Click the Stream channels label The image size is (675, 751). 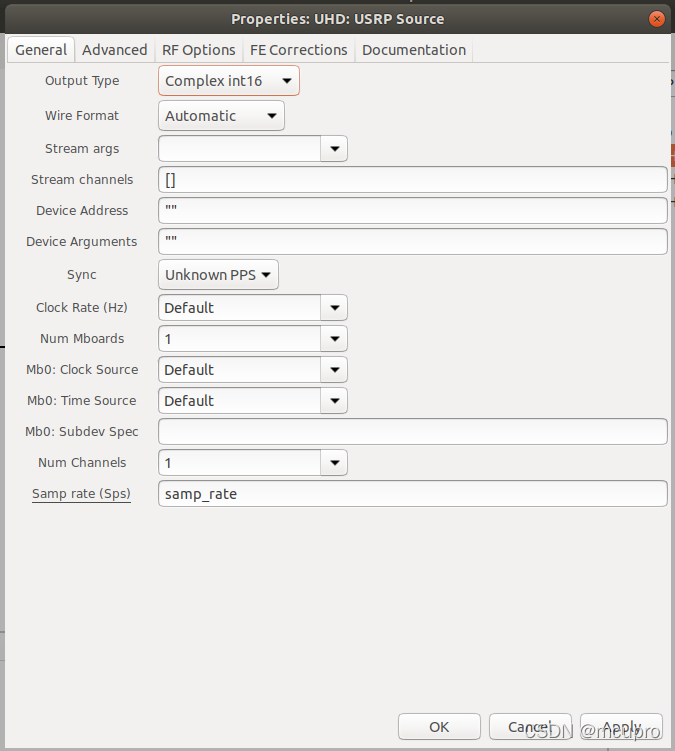click(x=82, y=180)
